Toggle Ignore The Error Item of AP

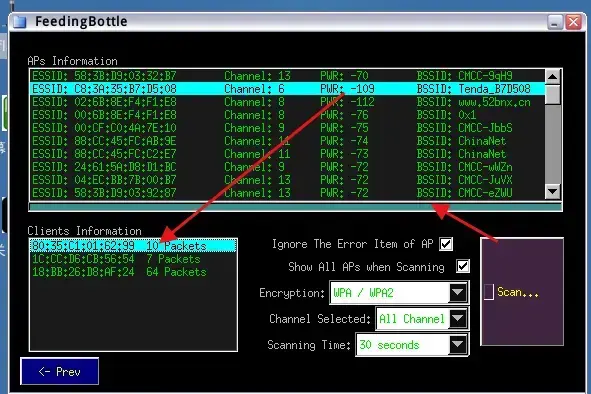[446, 244]
